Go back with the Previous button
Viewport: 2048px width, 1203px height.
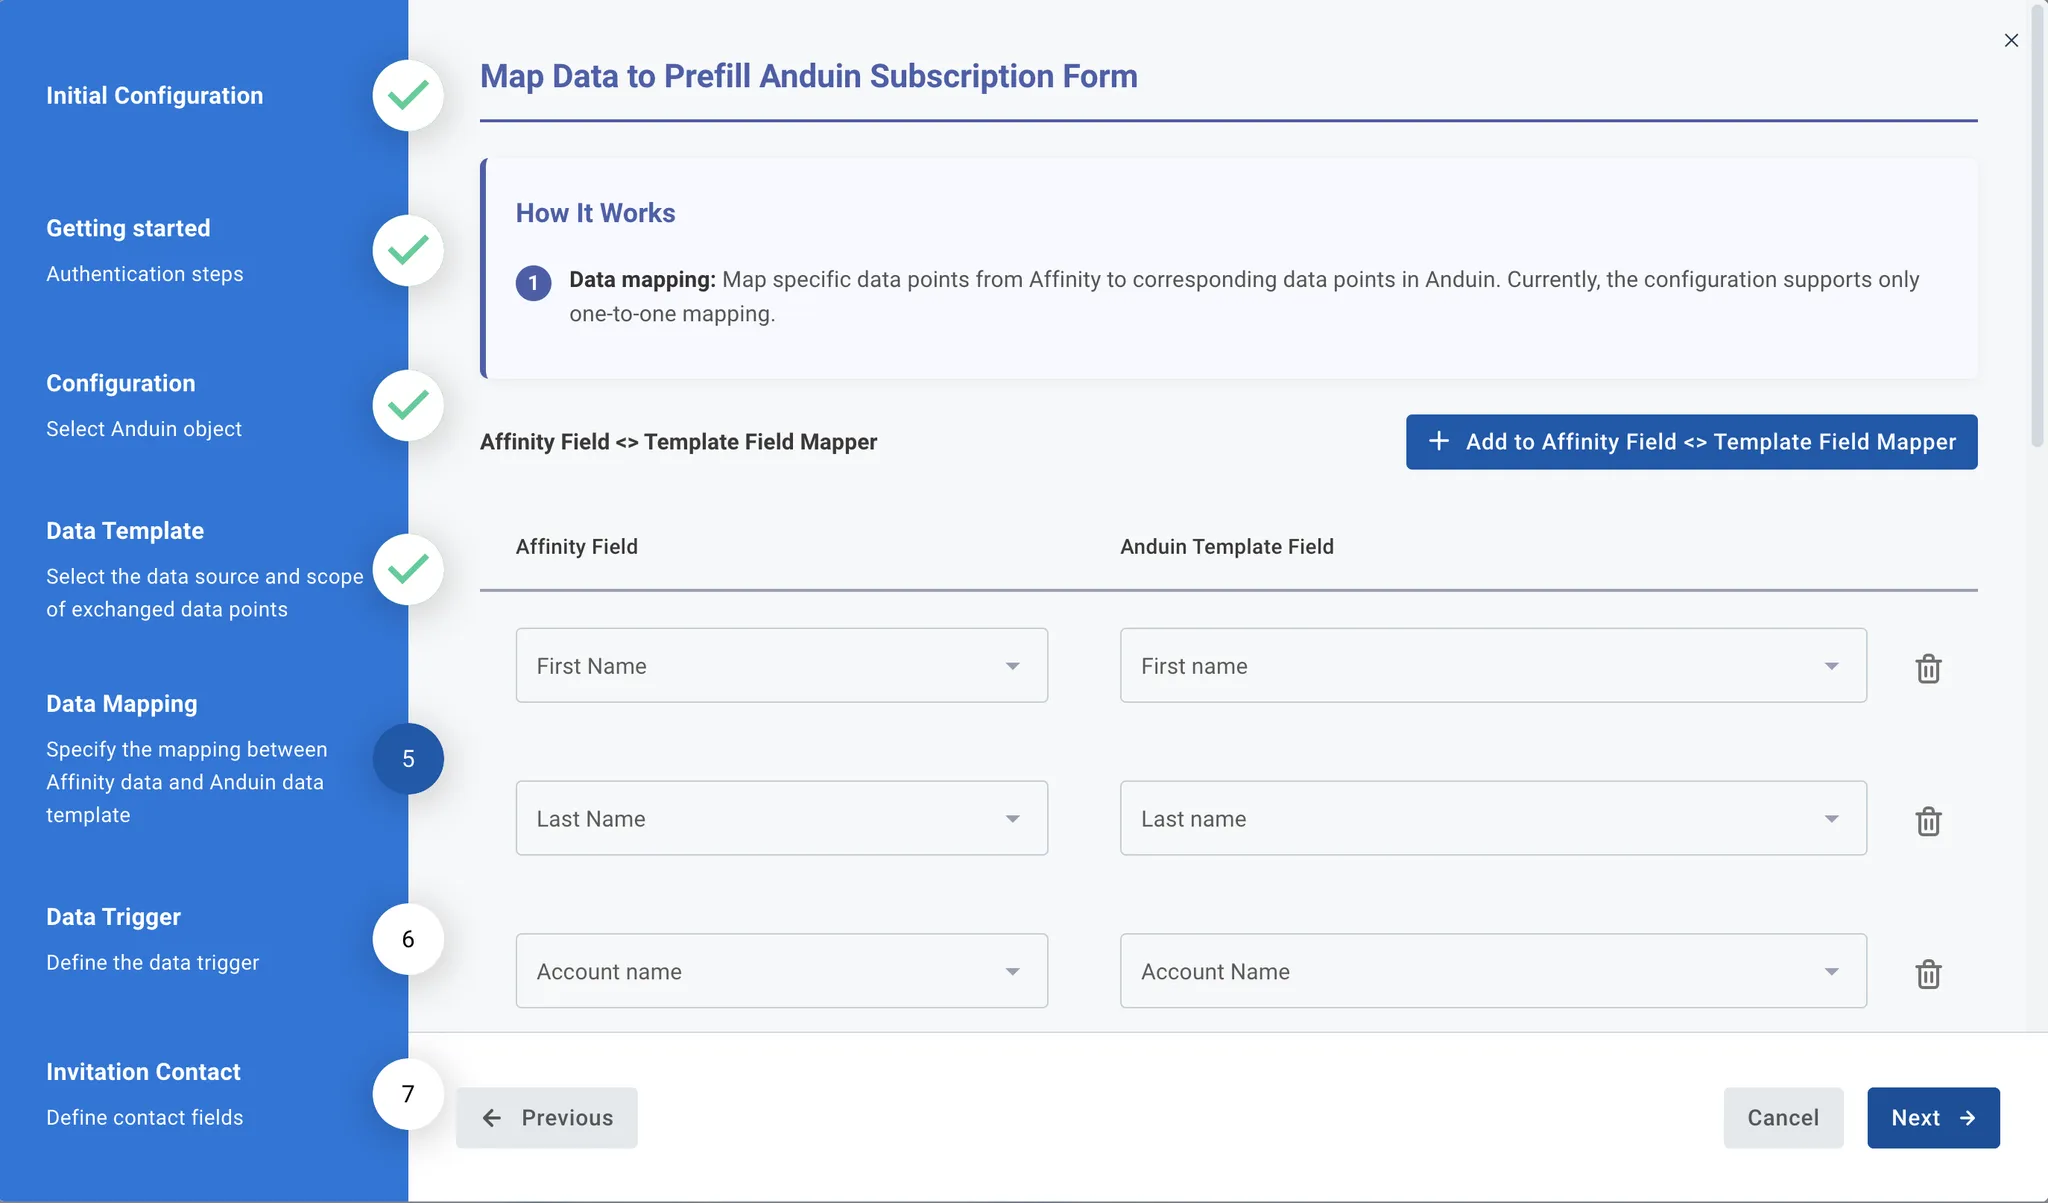click(546, 1118)
